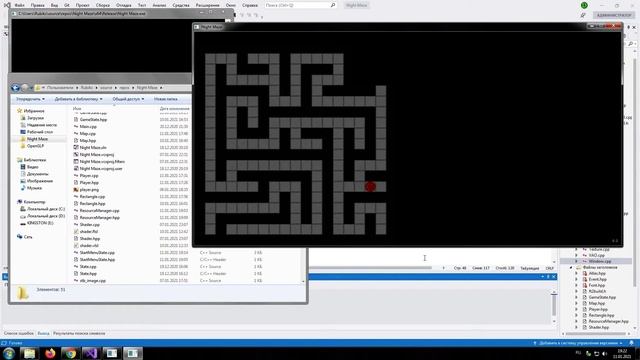The image size is (640, 360).
Task: Open the Сборка menu in Visual Studio
Action: [x=102, y=5]
